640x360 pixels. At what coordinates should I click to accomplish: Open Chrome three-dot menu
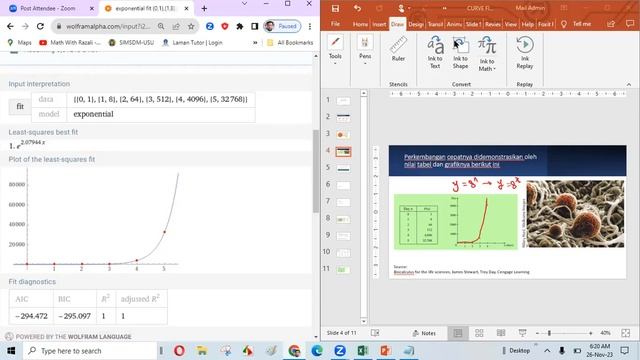point(310,26)
